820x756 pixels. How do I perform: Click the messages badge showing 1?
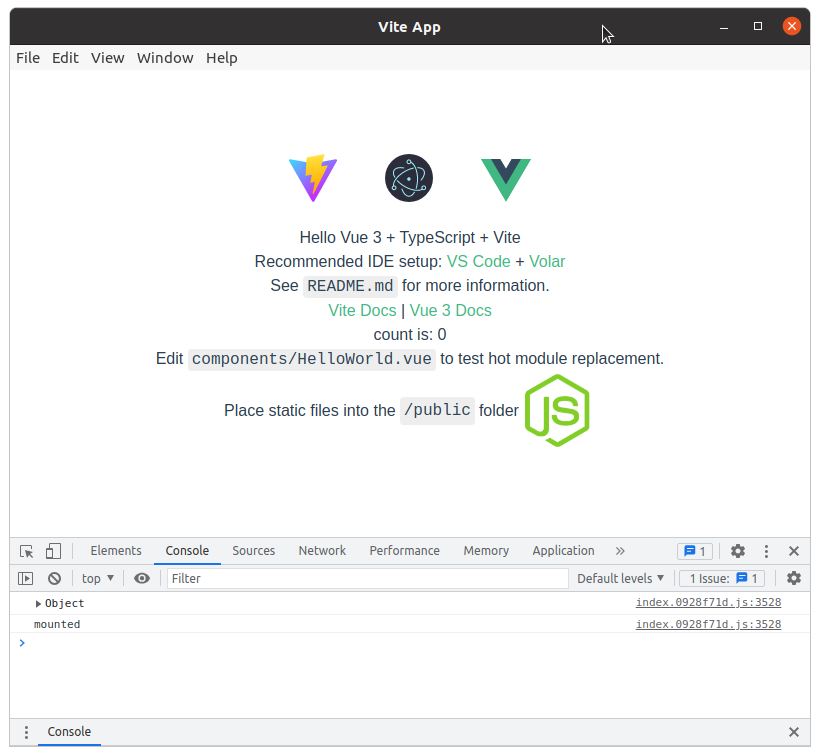coord(695,551)
